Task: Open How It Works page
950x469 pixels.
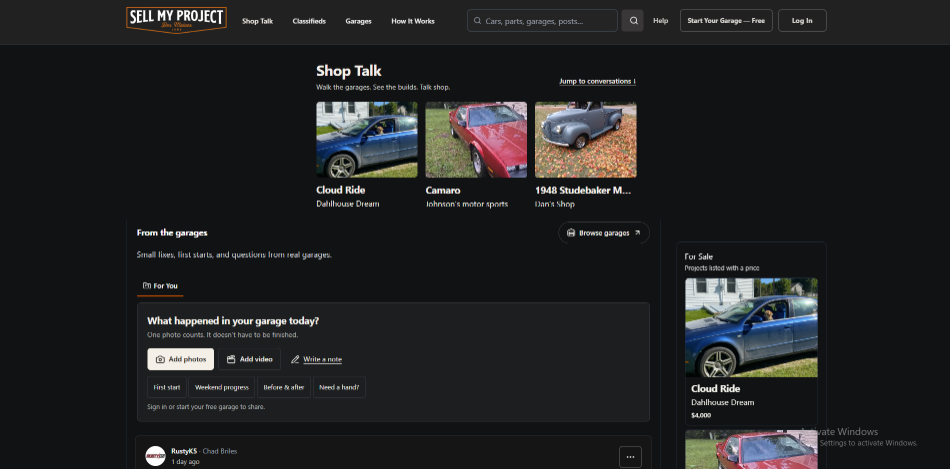Action: click(x=413, y=21)
